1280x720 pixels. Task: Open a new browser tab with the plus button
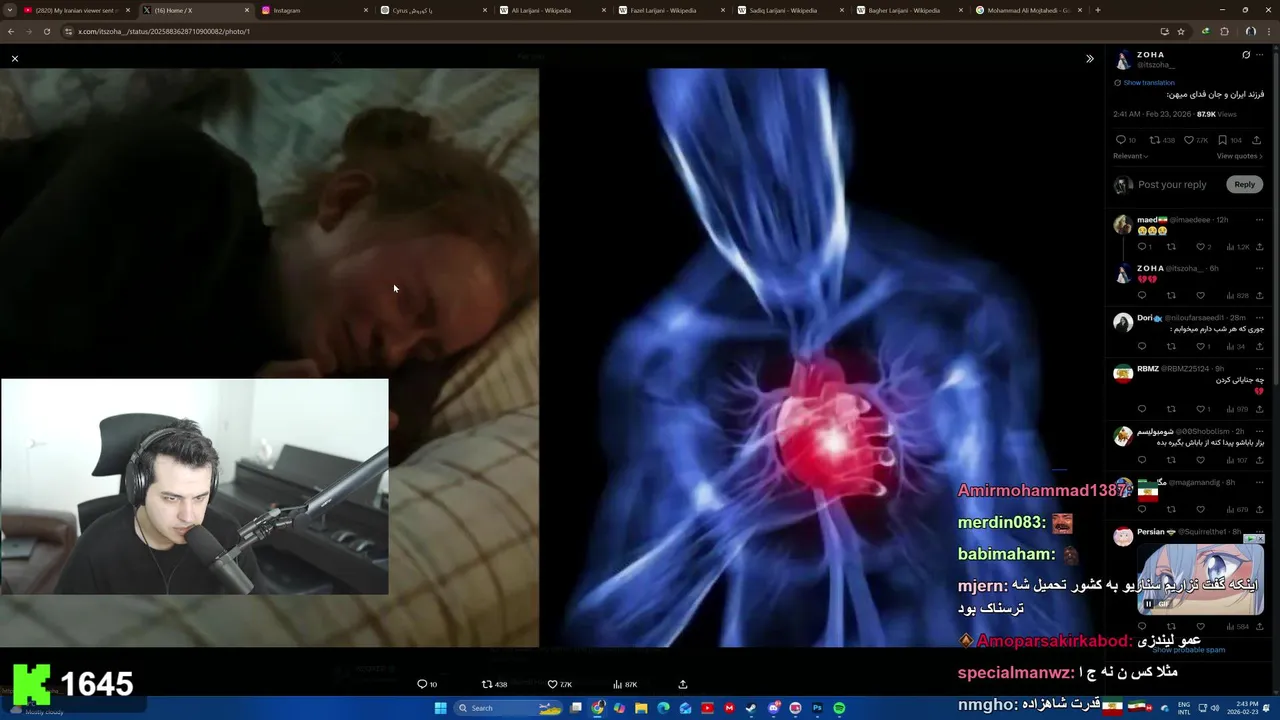[1098, 10]
